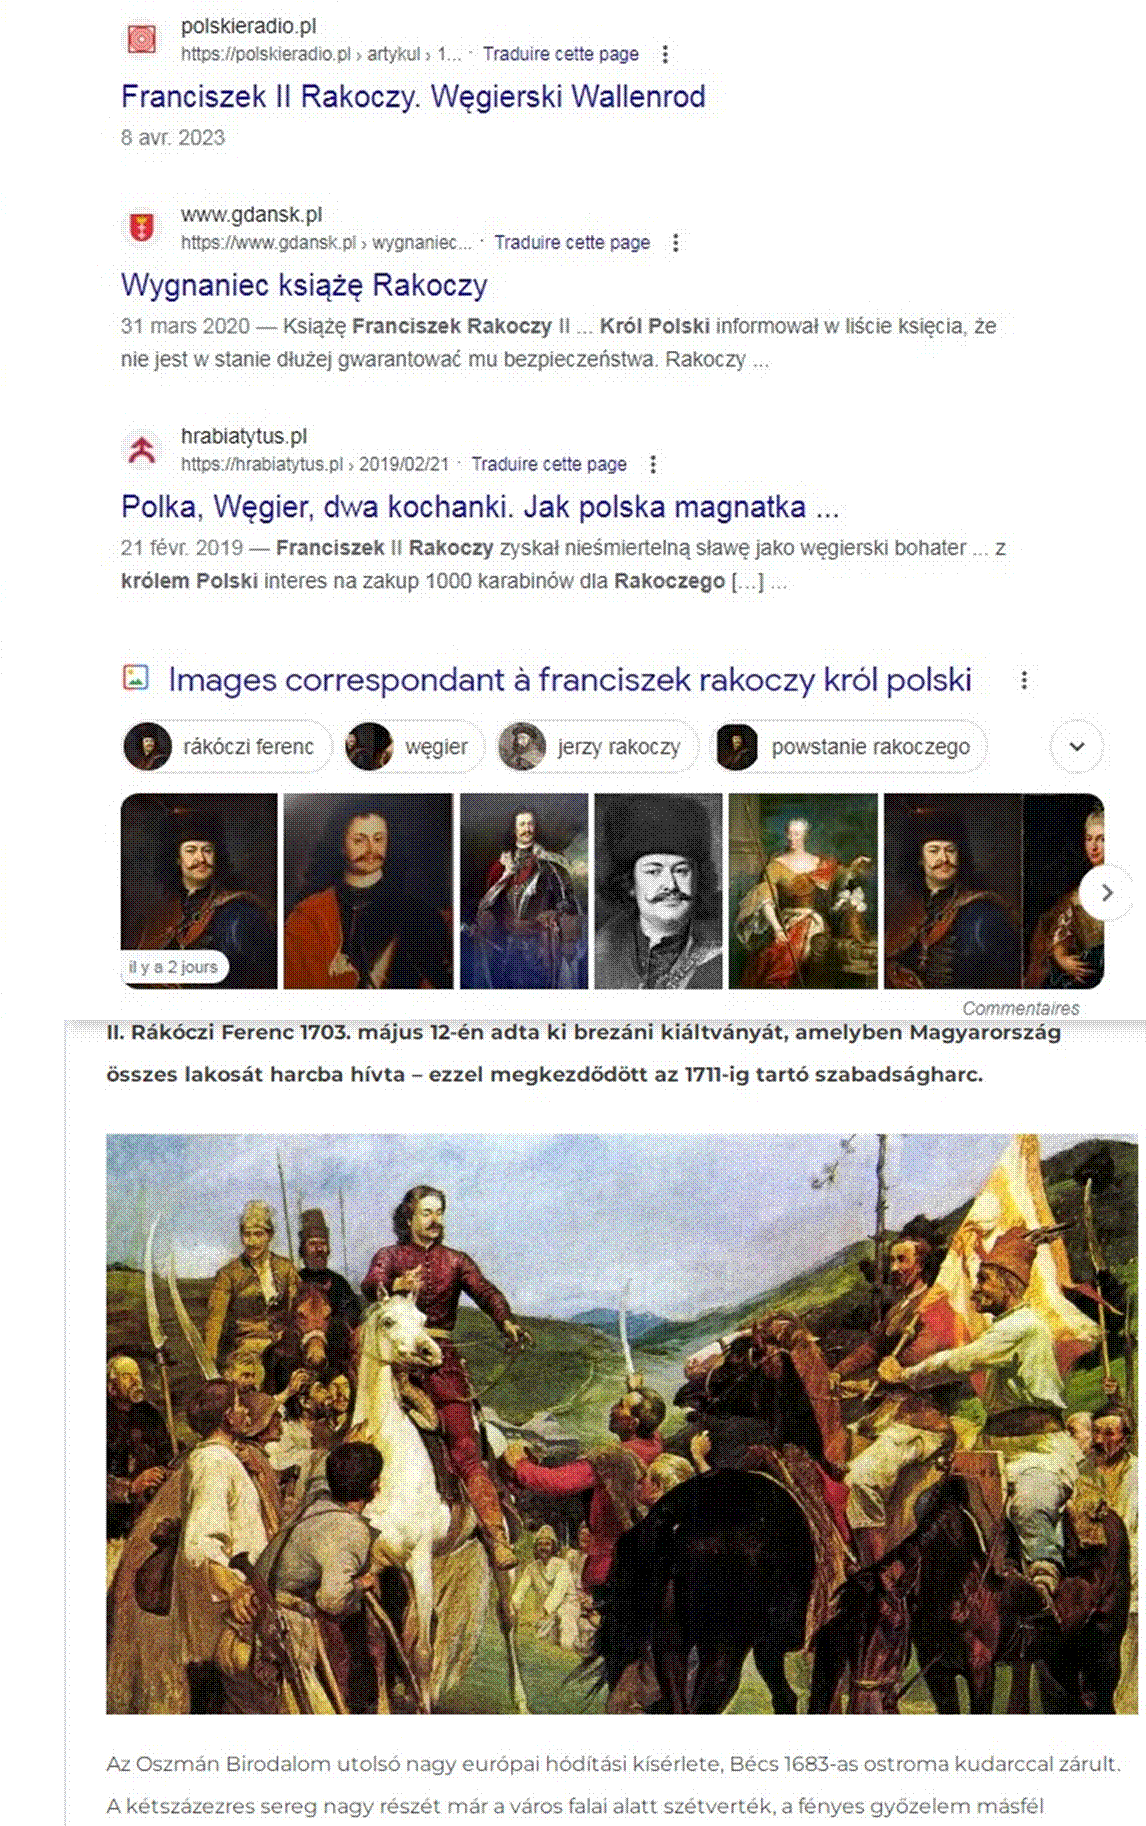
Task: Select the 'rákóczi ferenc' filter chip
Action: (x=227, y=747)
